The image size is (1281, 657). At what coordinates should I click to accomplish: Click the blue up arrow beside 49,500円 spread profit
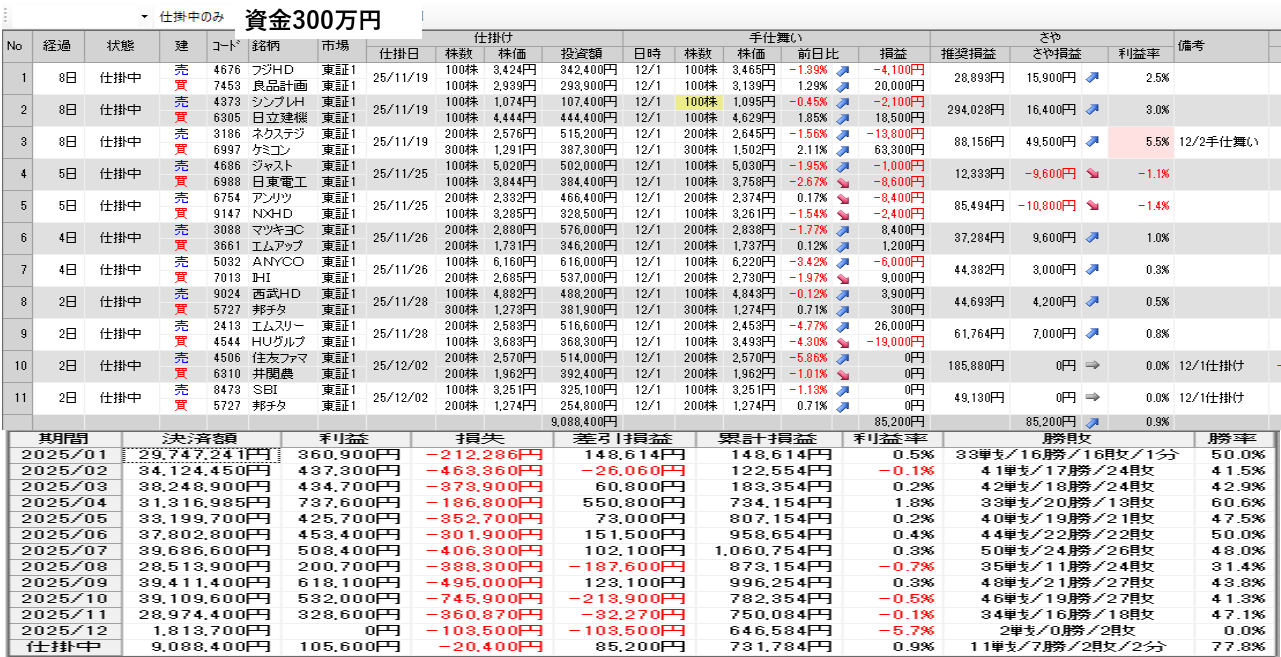click(x=1092, y=142)
